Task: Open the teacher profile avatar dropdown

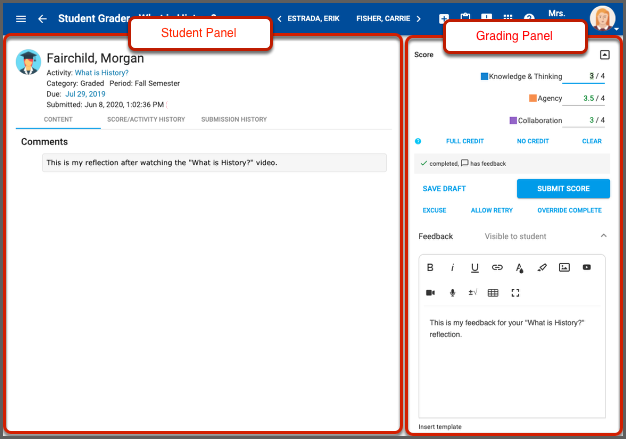Action: (602, 19)
